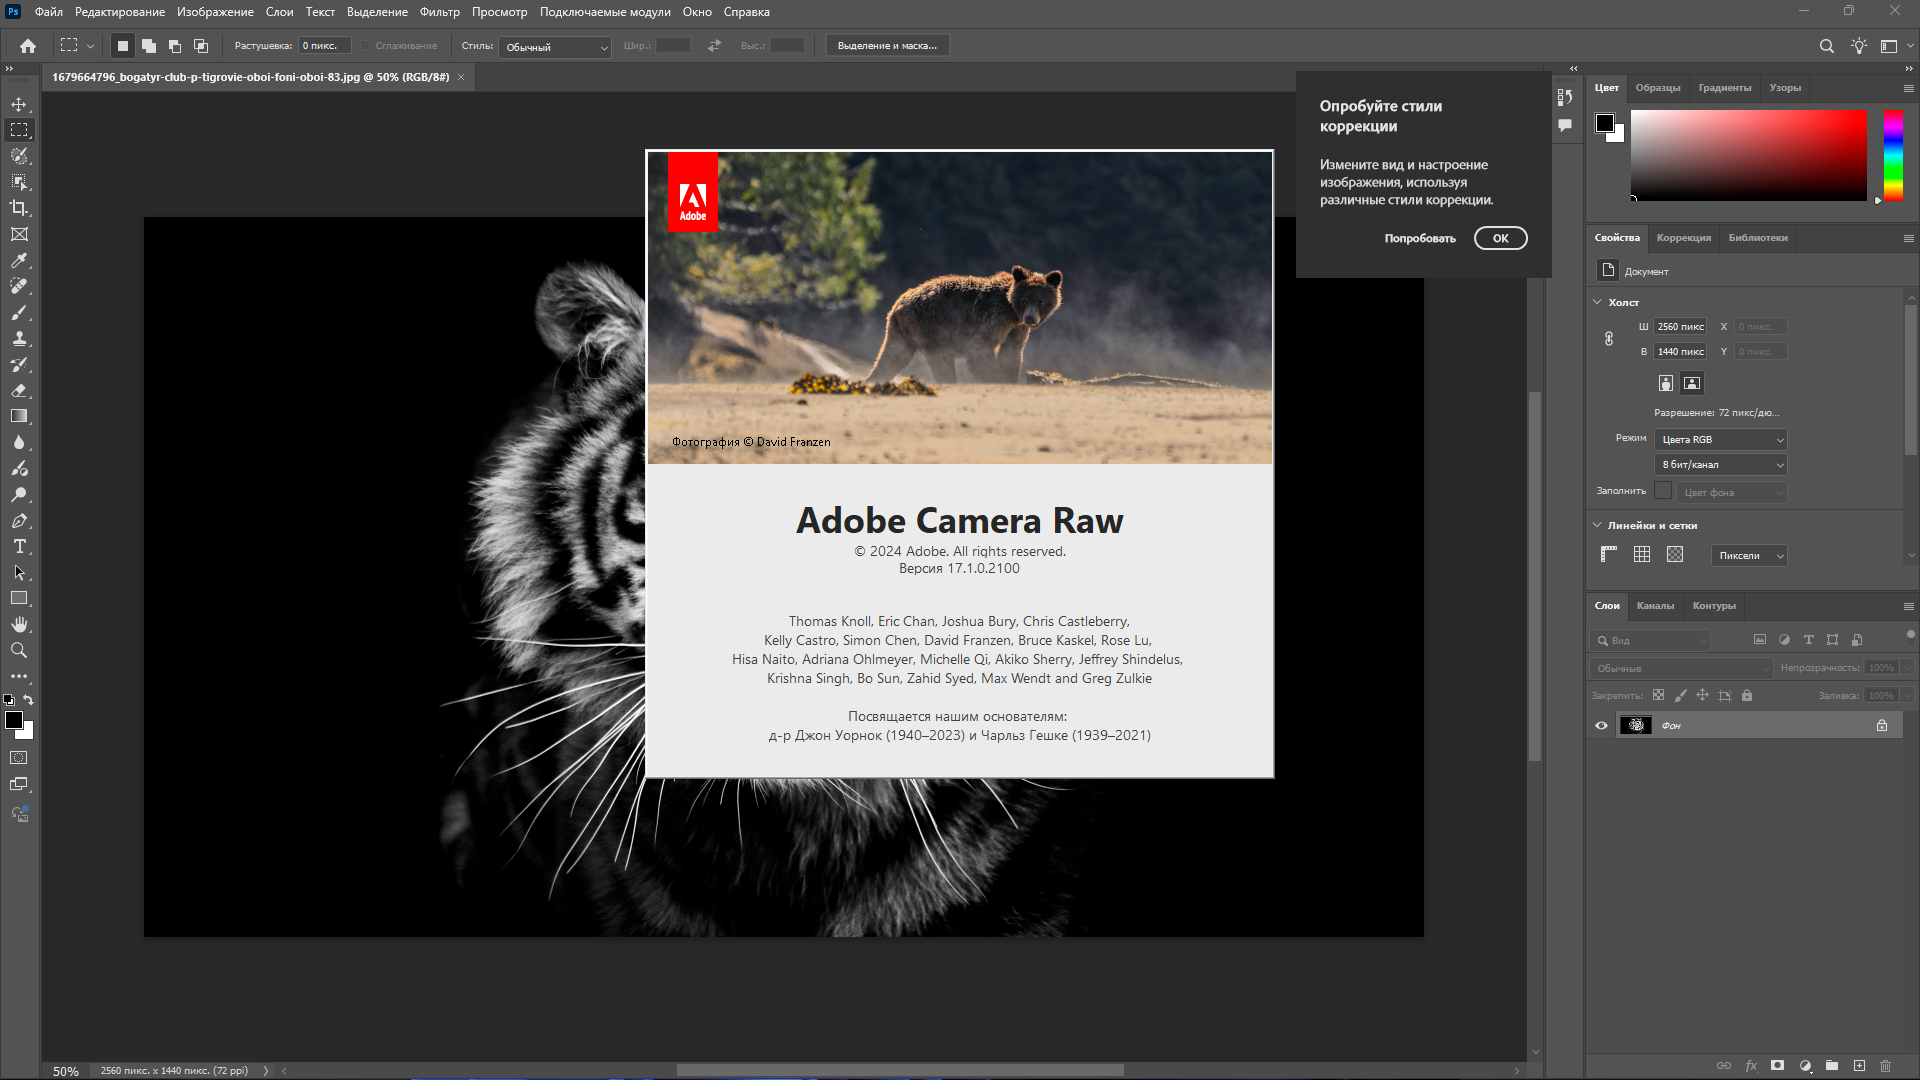
Task: Collapse the Холст section
Action: [1597, 302]
